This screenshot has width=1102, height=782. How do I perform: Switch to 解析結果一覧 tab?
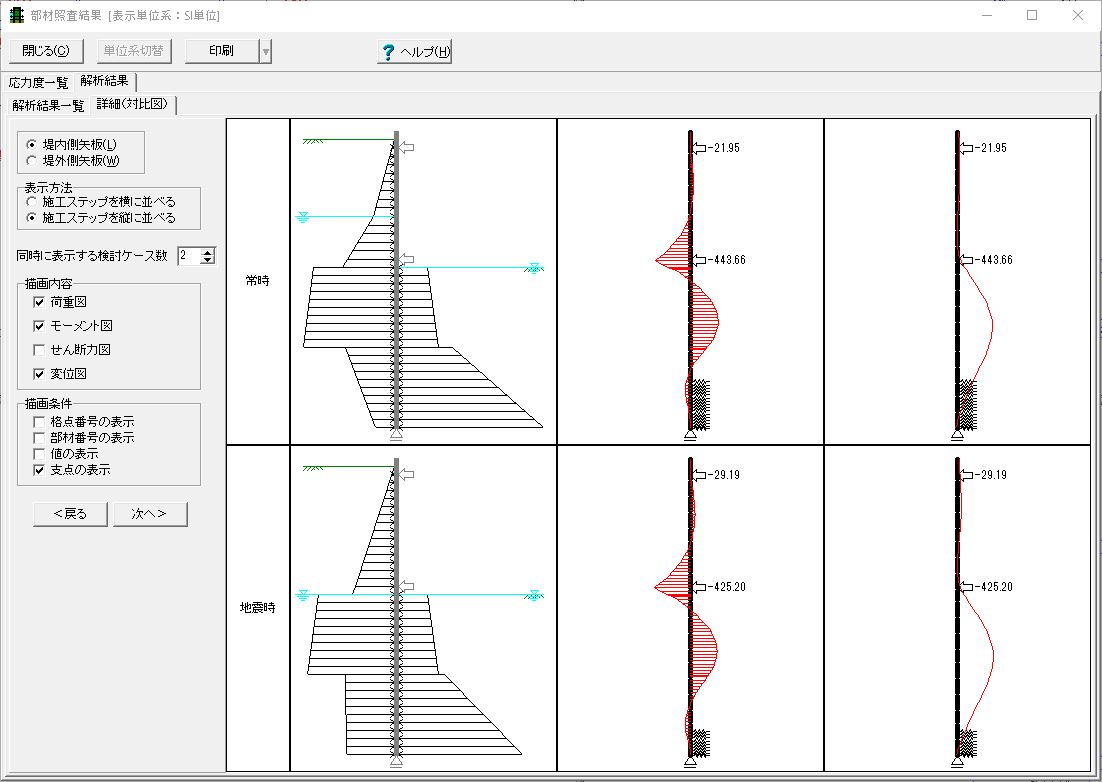click(48, 105)
